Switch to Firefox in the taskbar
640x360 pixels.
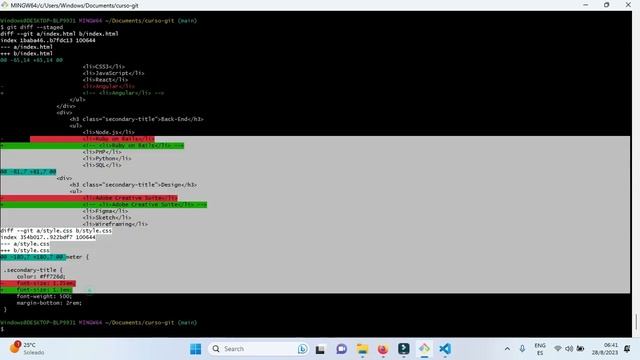click(383, 349)
